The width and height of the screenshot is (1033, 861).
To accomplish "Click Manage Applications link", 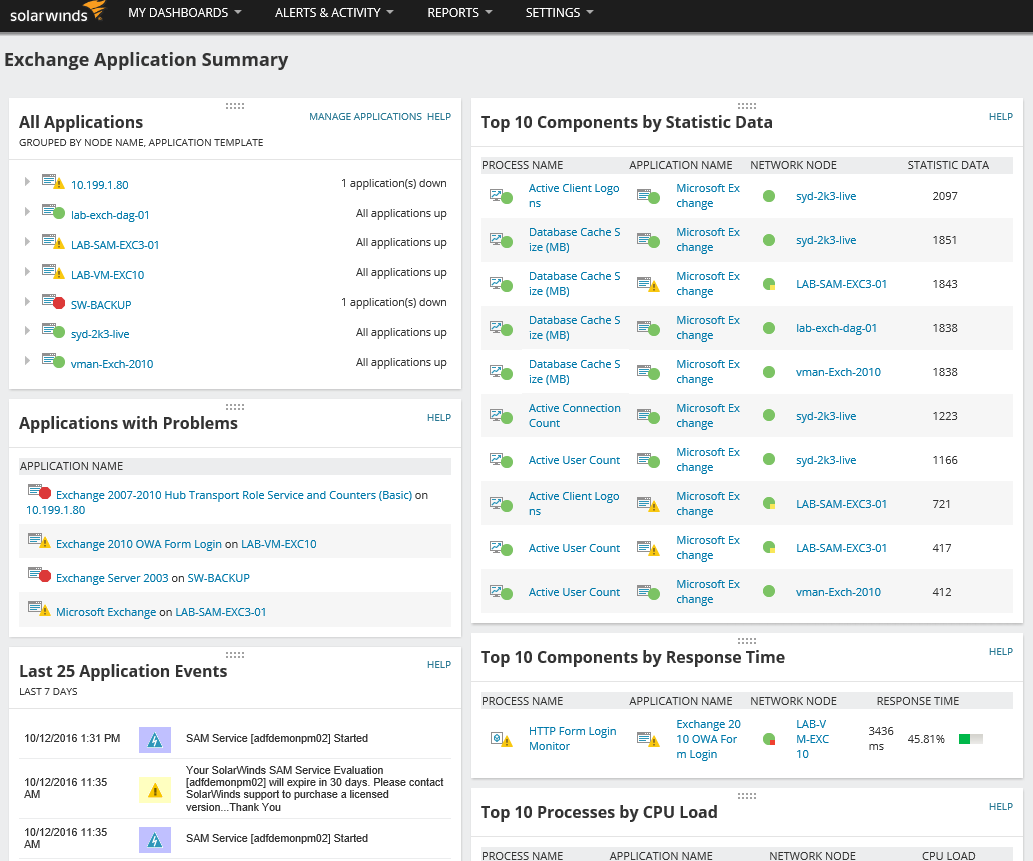I will click(365, 117).
